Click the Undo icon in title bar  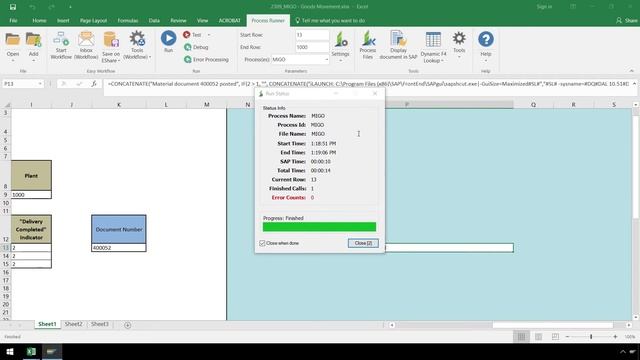point(32,7)
